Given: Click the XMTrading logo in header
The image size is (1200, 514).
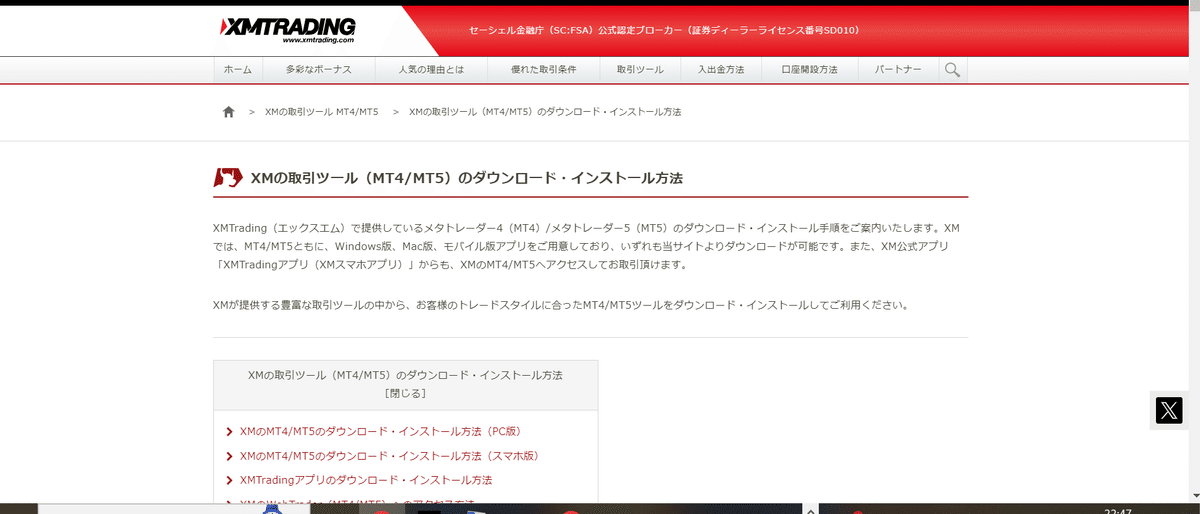Looking at the screenshot, I should [x=287, y=30].
